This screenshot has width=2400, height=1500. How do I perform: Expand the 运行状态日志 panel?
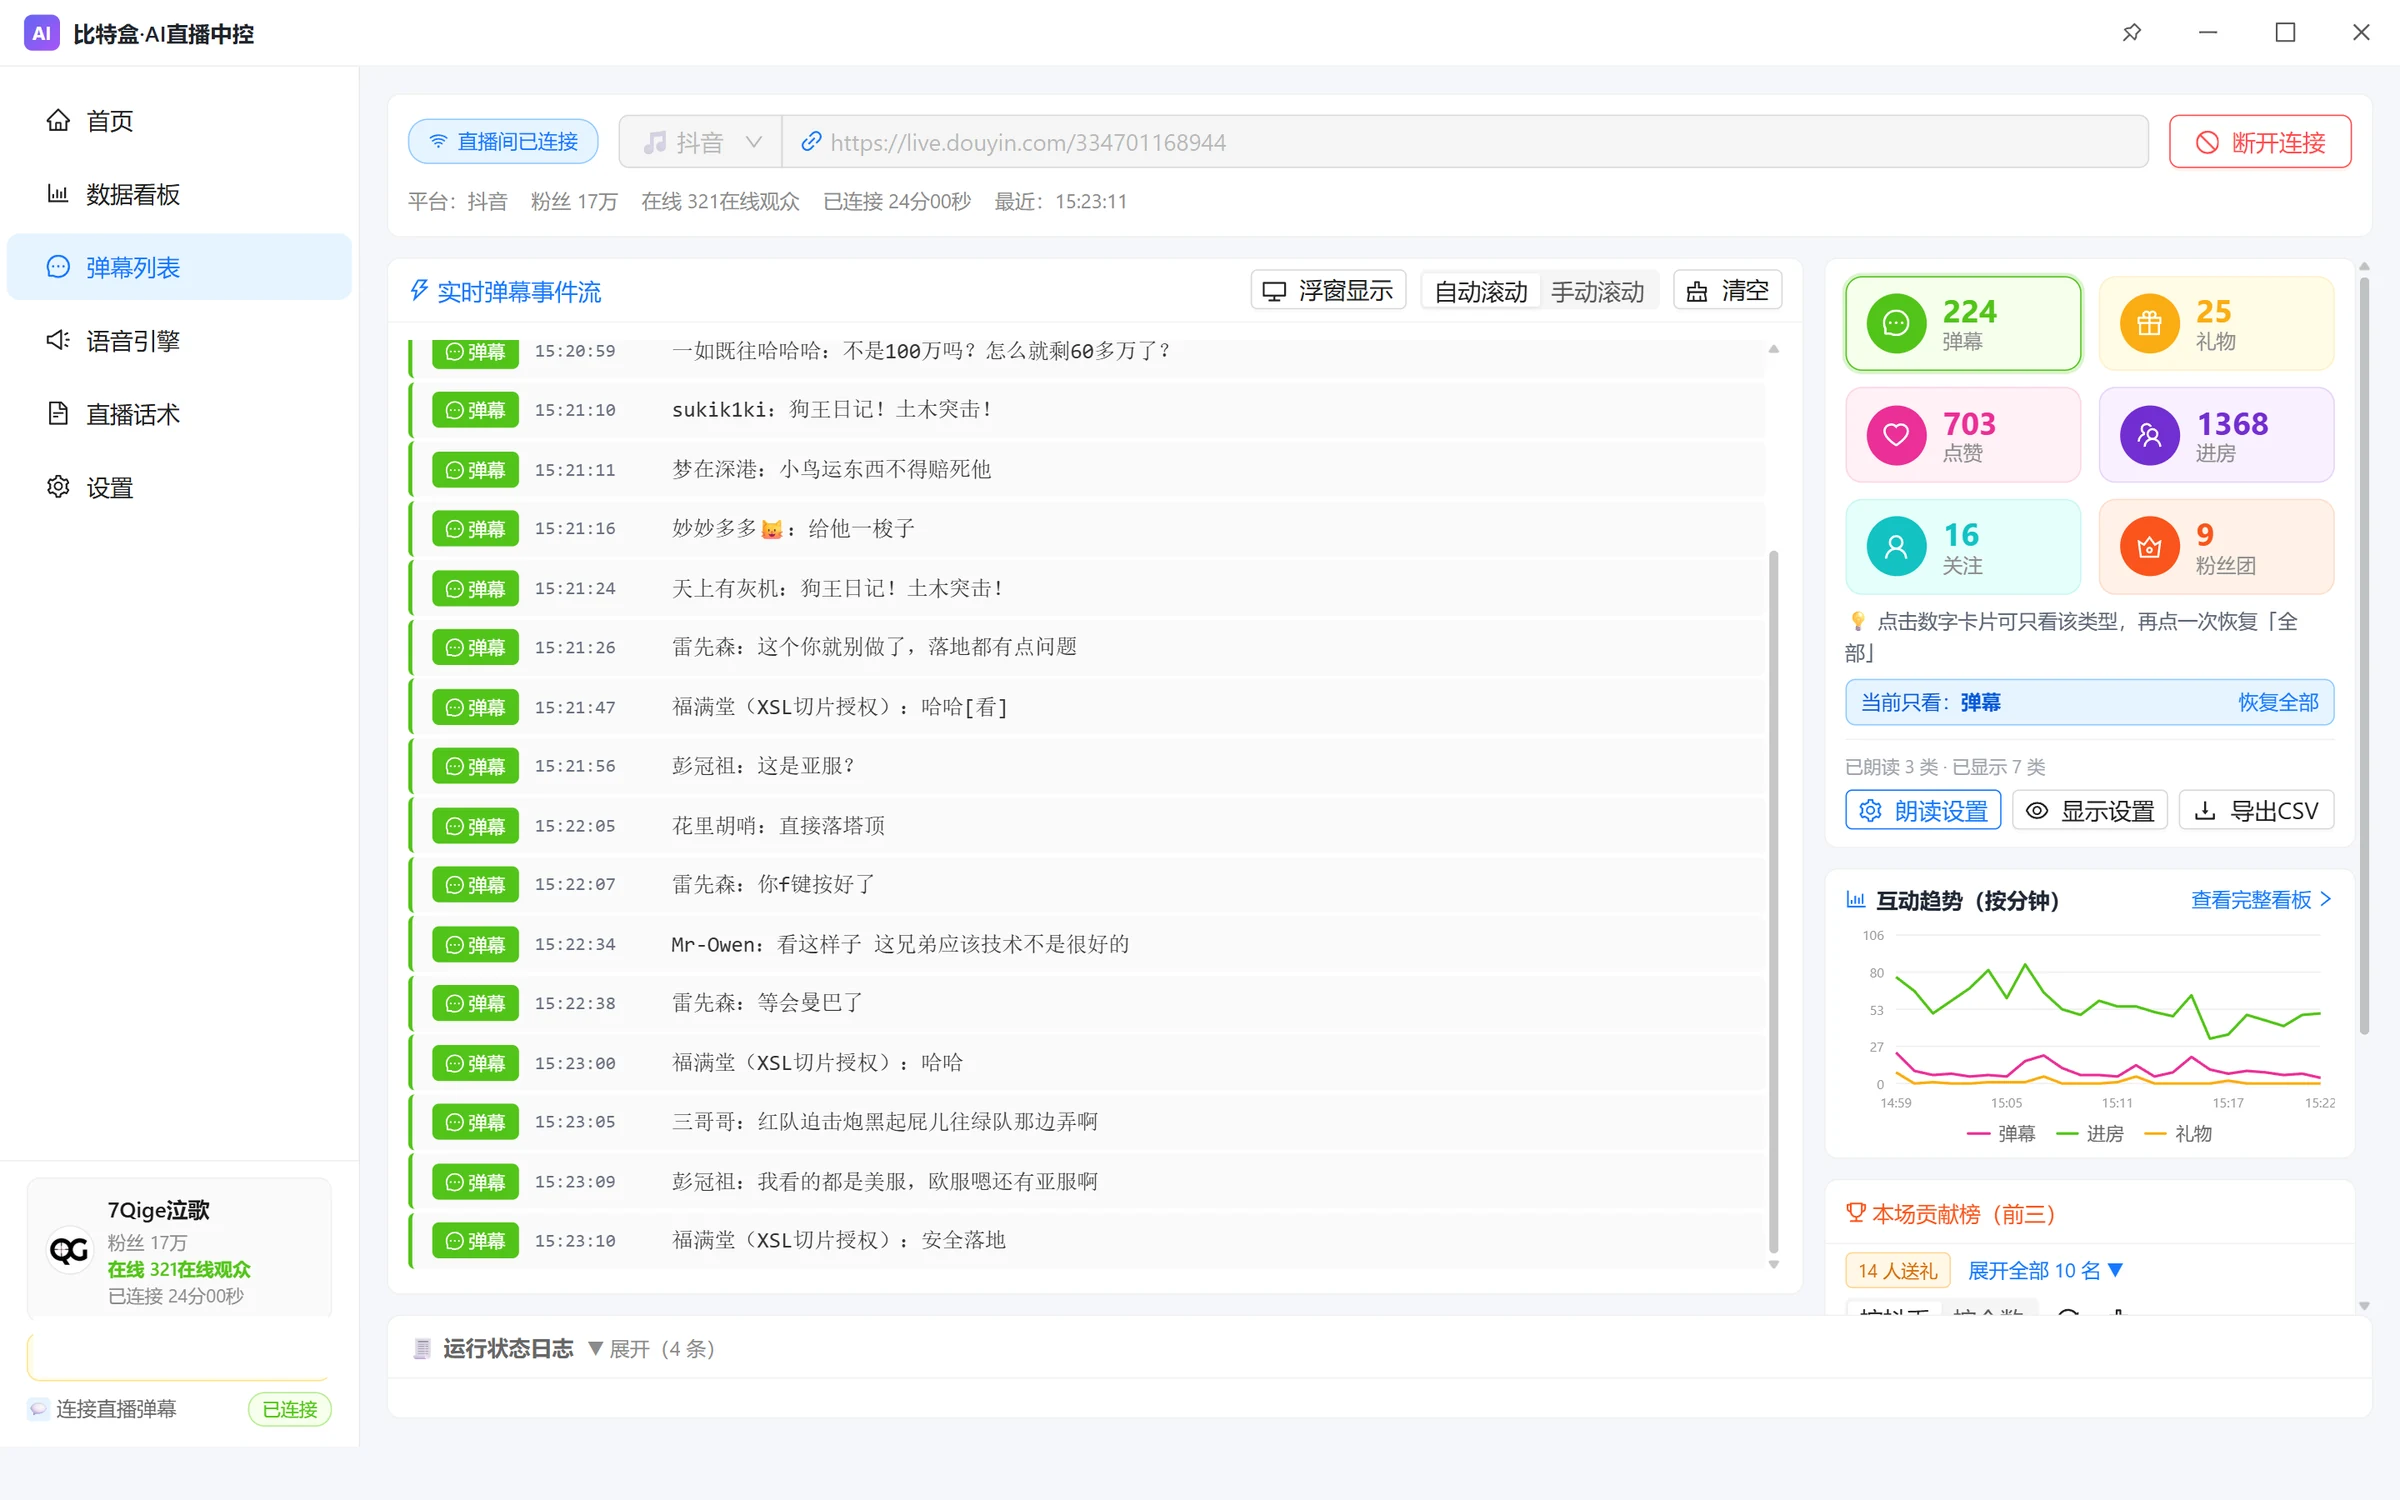[651, 1349]
